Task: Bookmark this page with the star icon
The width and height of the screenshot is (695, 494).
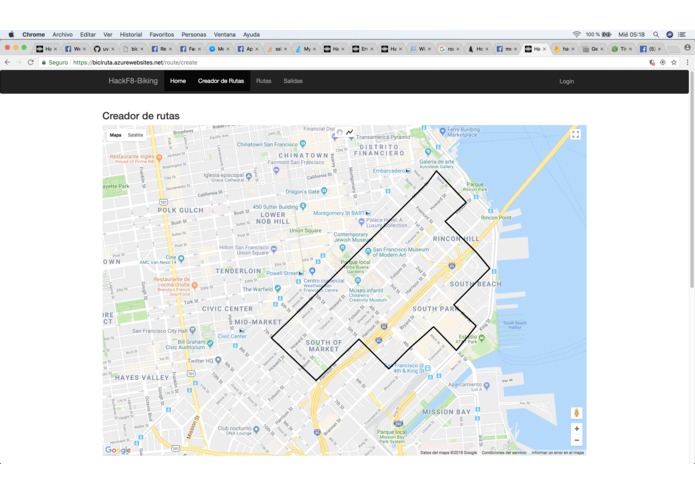Action: (674, 62)
